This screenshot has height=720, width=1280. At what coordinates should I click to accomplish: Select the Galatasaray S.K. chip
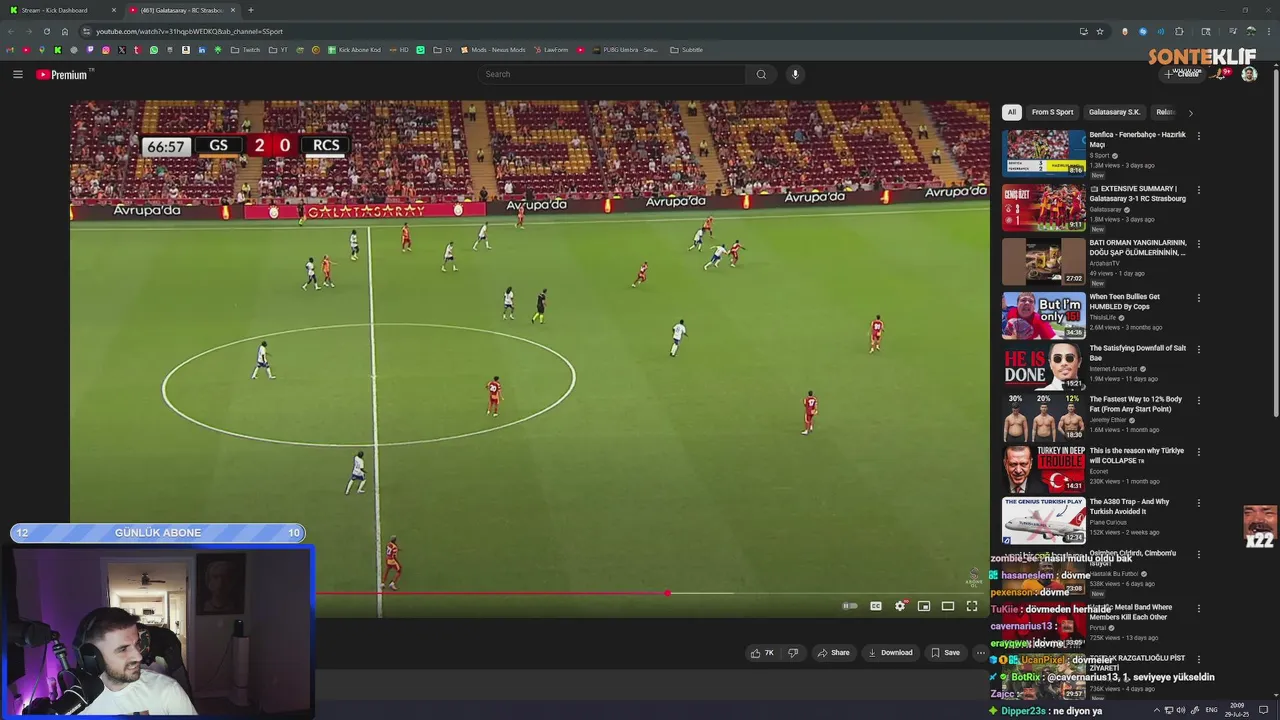1114,112
